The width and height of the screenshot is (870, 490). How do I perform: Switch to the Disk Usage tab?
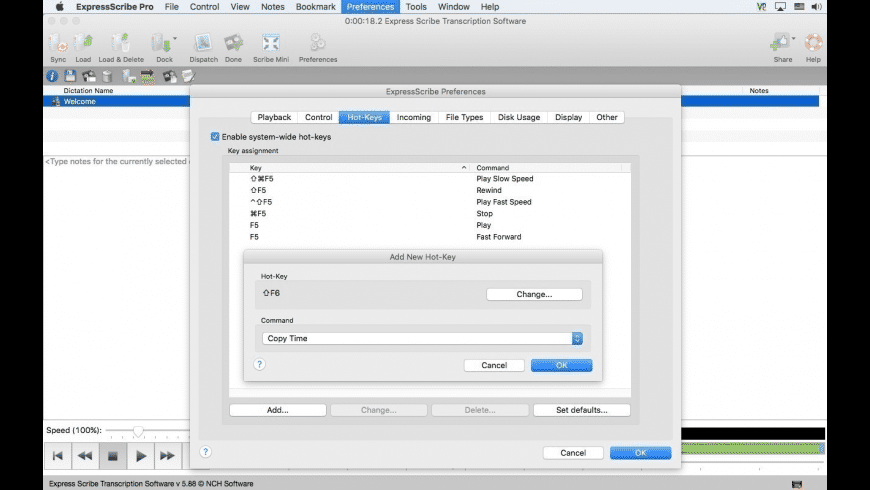[x=519, y=118]
